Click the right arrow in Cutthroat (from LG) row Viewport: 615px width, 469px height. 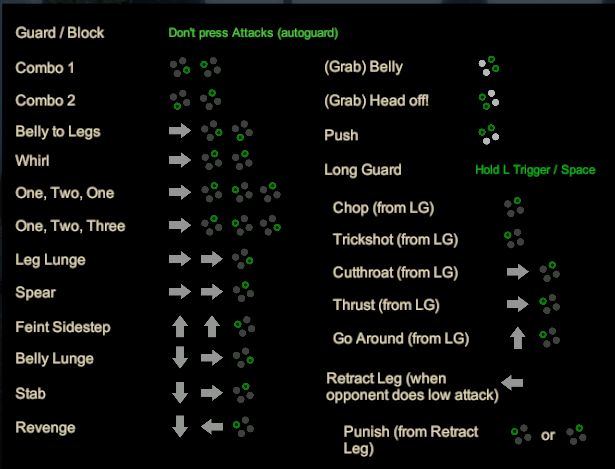point(518,272)
